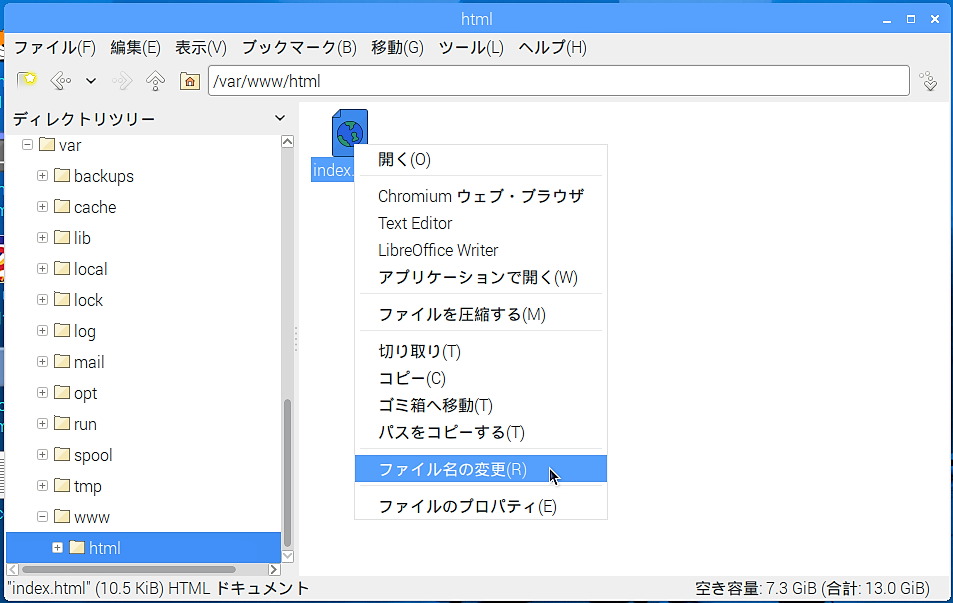Click the new folder bookmark star icon
This screenshot has width=953, height=603.
[x=26, y=80]
